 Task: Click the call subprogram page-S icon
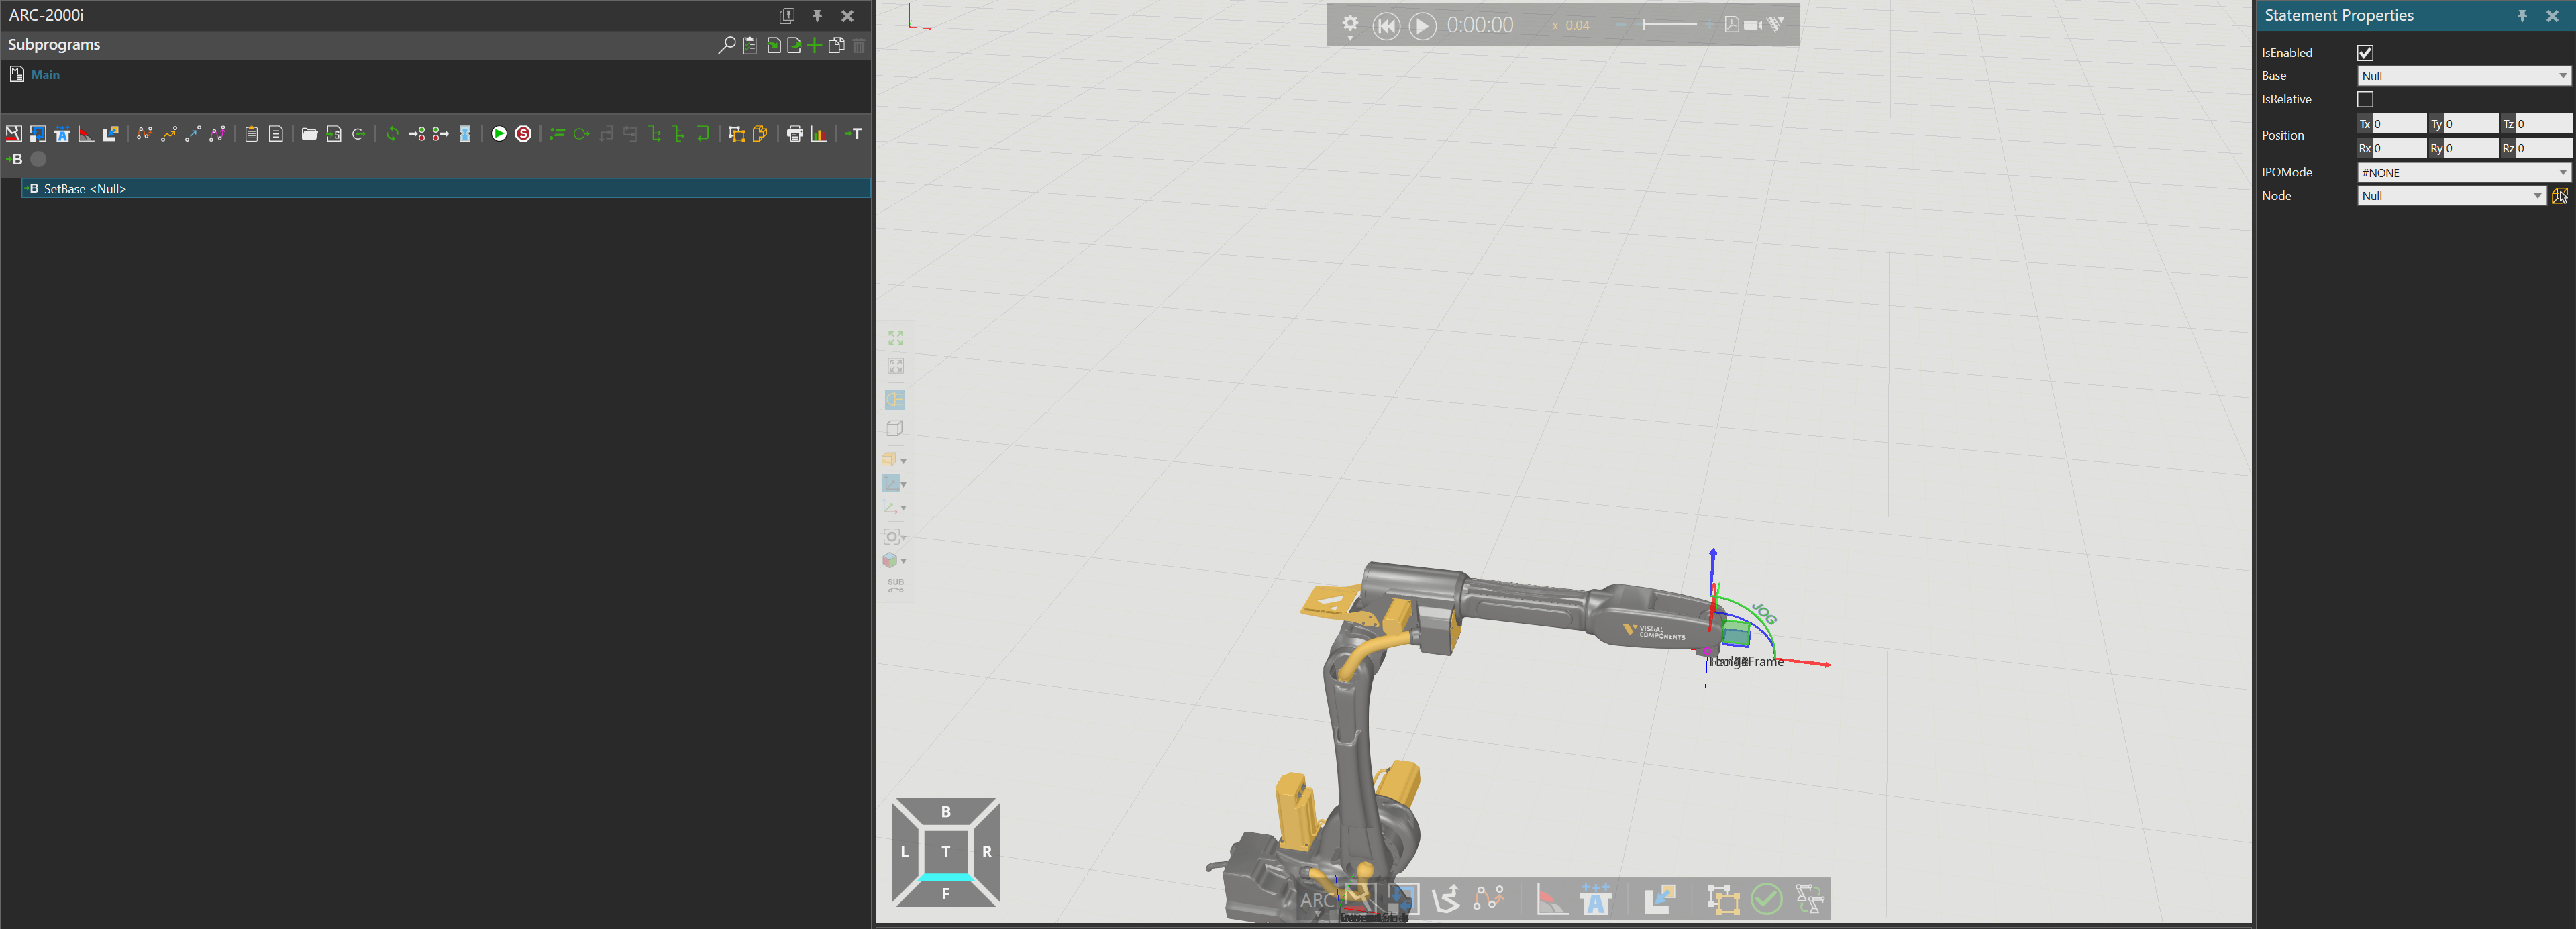point(333,134)
